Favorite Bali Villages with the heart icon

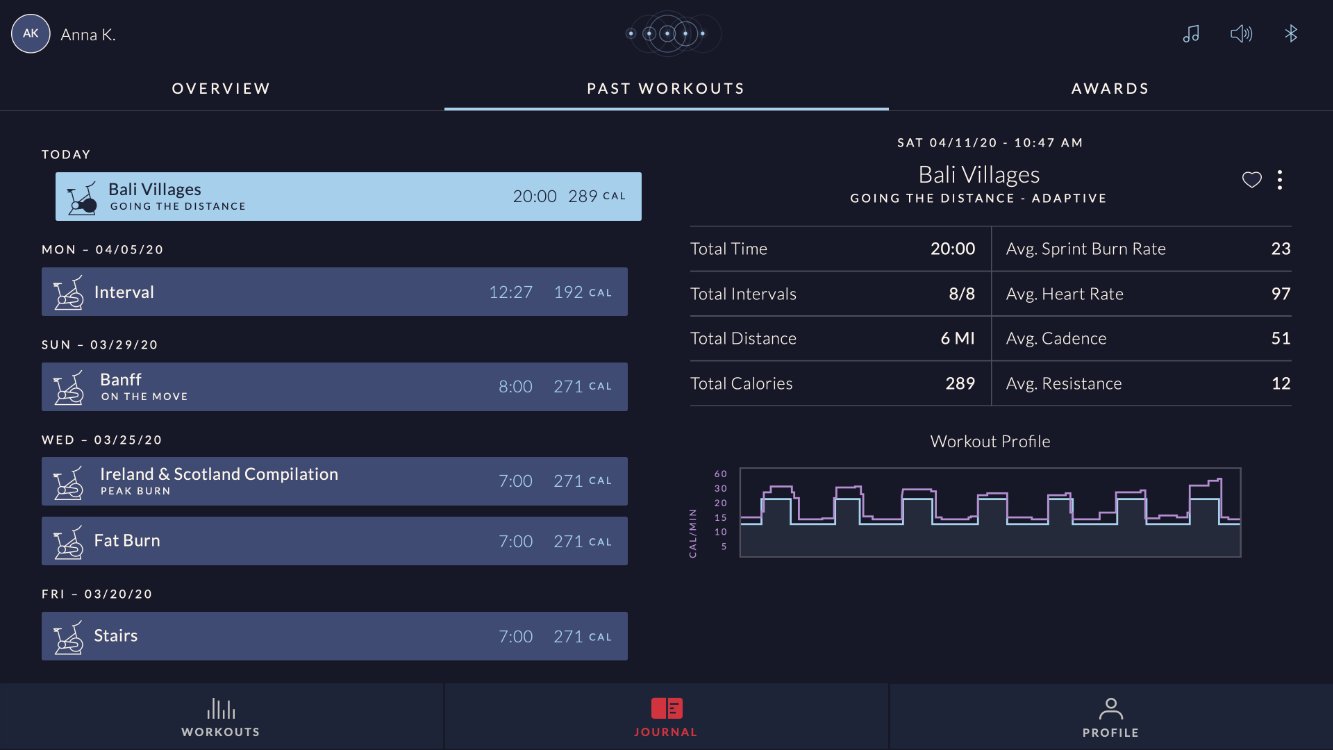pyautogui.click(x=1251, y=180)
